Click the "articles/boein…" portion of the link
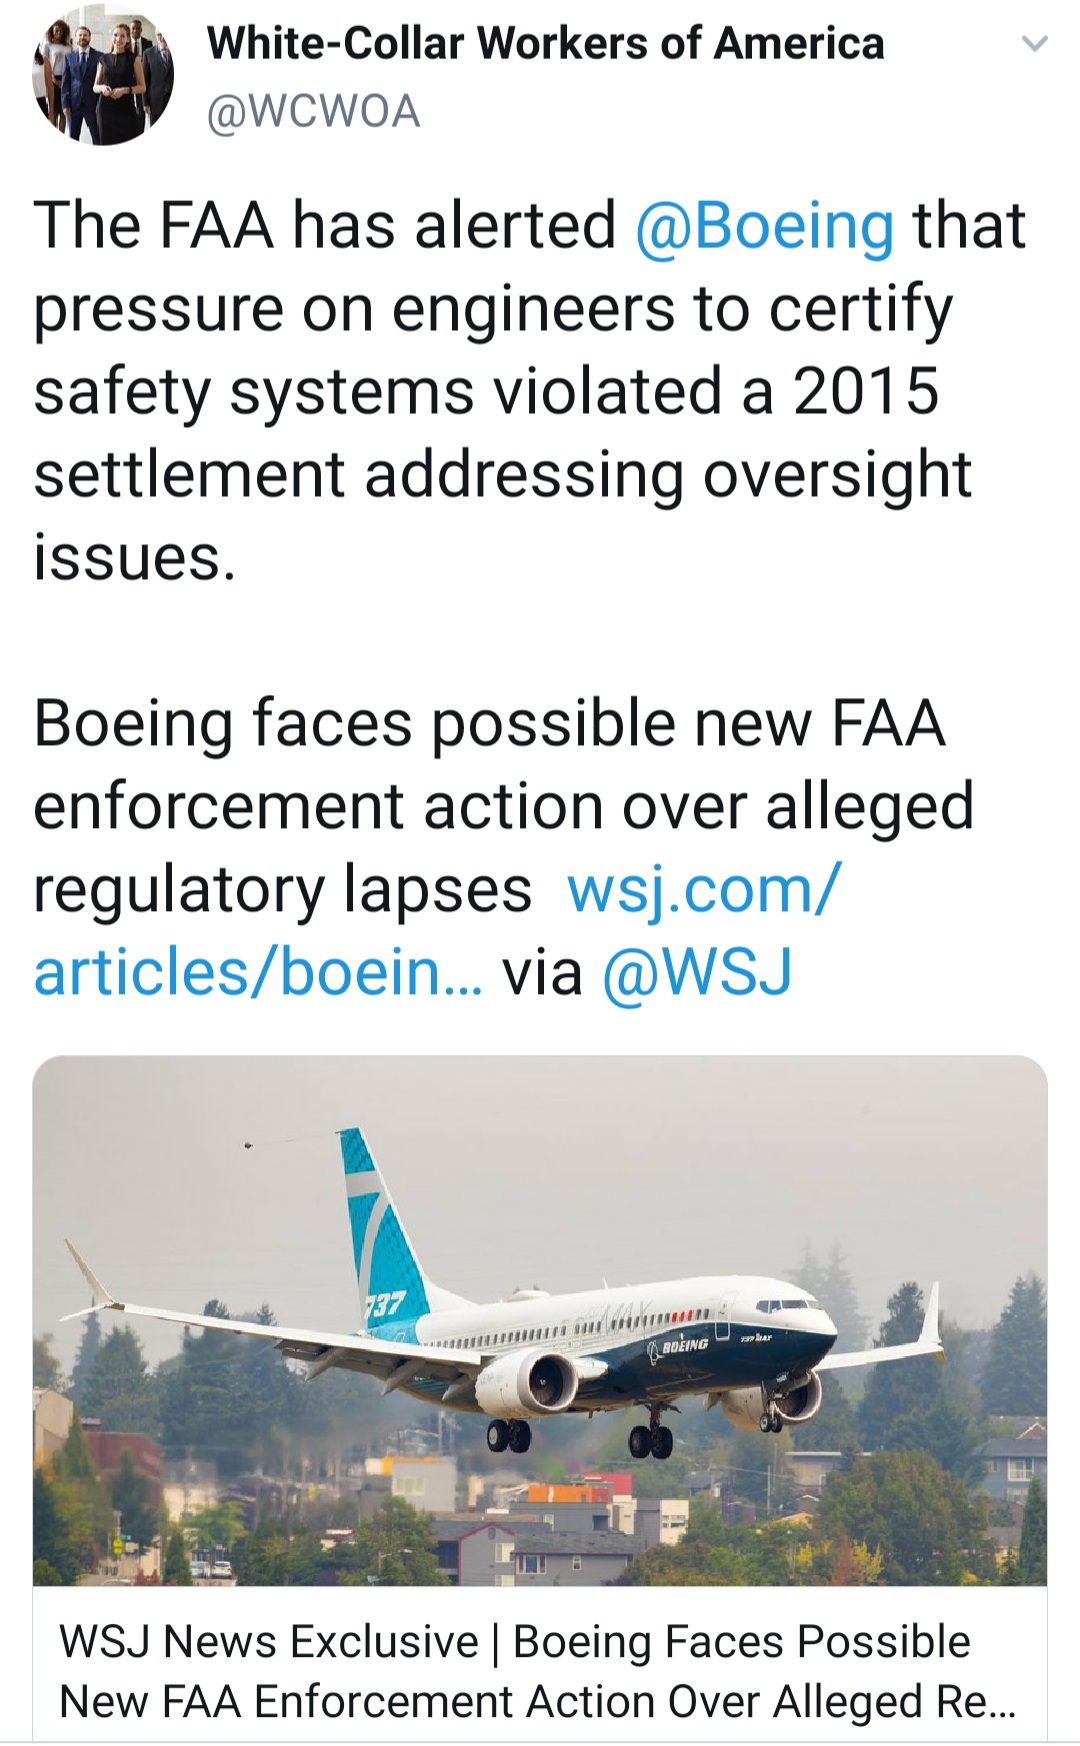The width and height of the screenshot is (1080, 1746). 258,972
